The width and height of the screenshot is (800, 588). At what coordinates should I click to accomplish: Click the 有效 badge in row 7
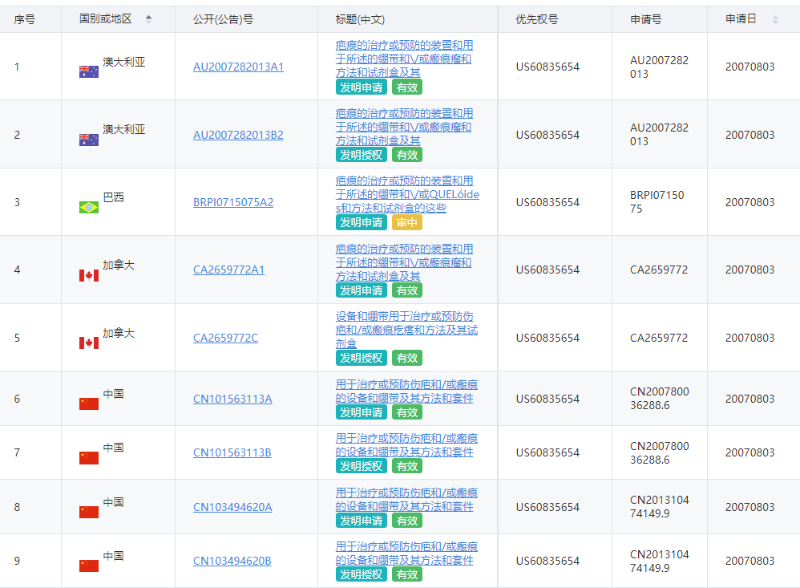407,466
